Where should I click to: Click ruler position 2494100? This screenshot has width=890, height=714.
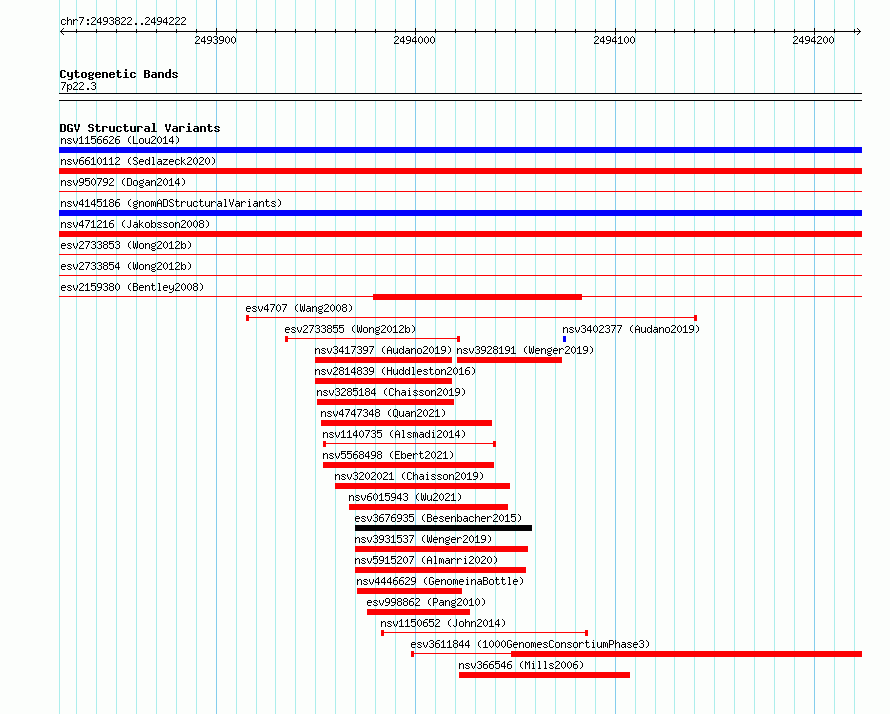tap(615, 40)
